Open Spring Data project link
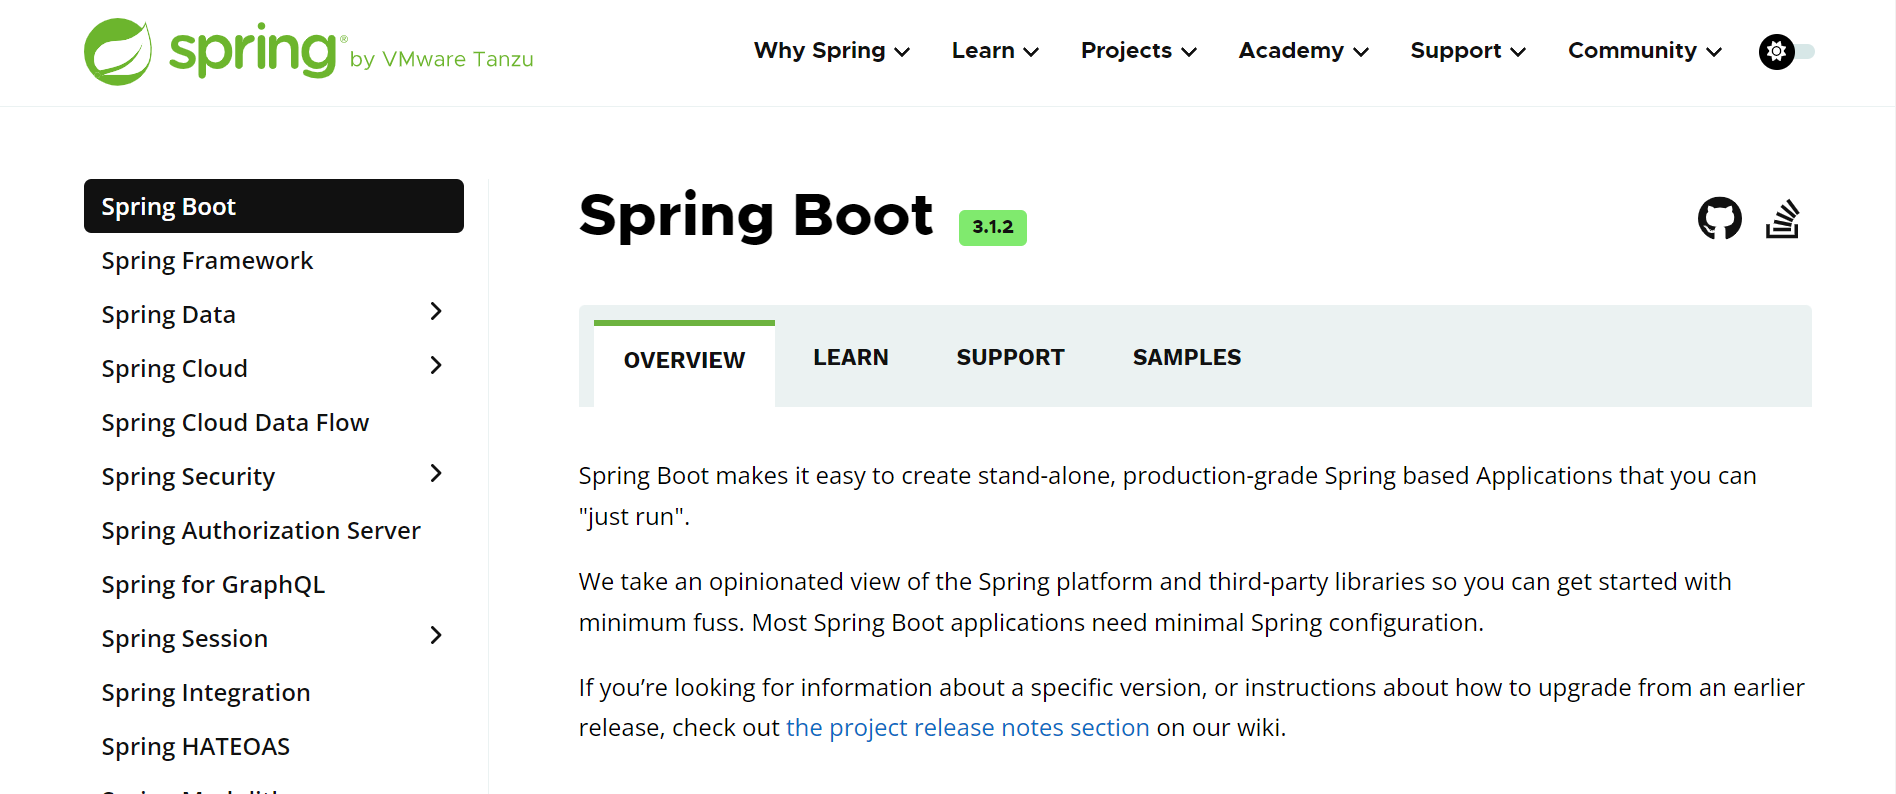The image size is (1896, 794). pyautogui.click(x=168, y=315)
